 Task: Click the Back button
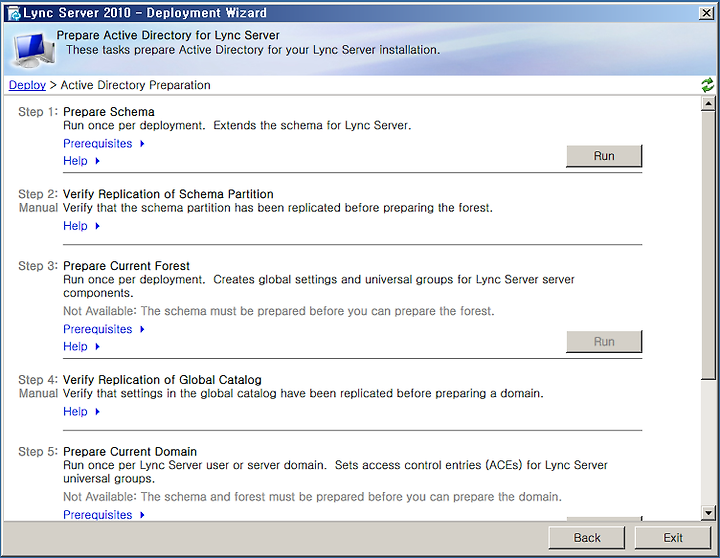(x=587, y=538)
